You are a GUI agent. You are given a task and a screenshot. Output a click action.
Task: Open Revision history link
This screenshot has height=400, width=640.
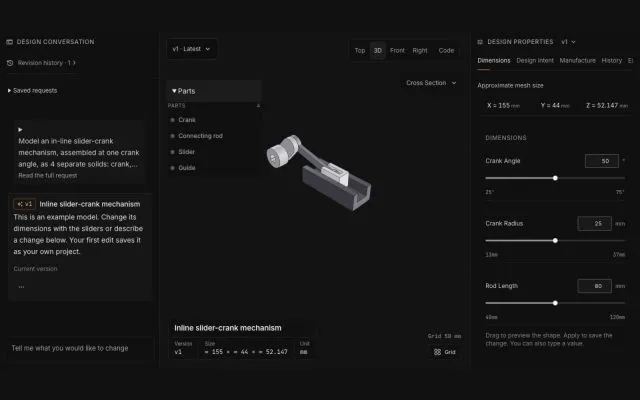[x=46, y=63]
